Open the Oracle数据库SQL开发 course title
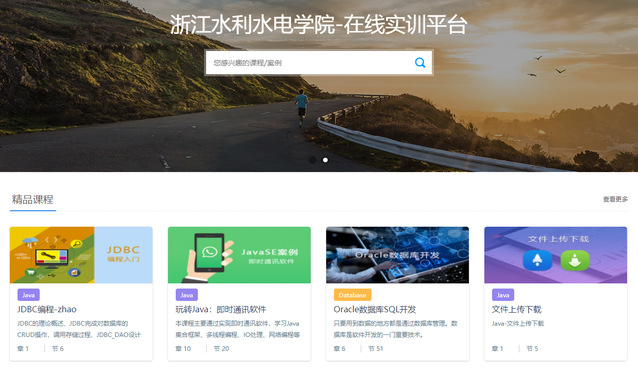638x370 pixels. click(x=374, y=309)
